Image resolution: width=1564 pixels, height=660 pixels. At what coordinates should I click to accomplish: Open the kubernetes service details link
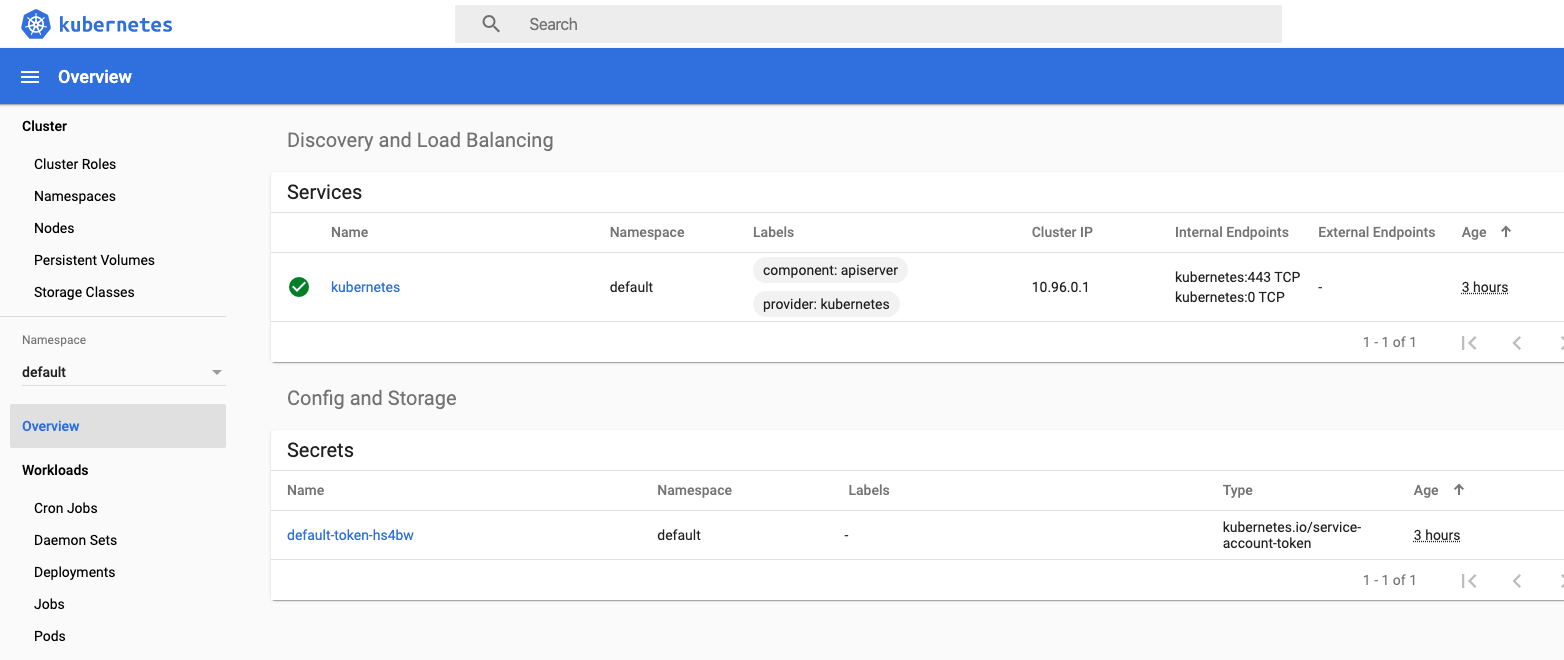(x=365, y=286)
